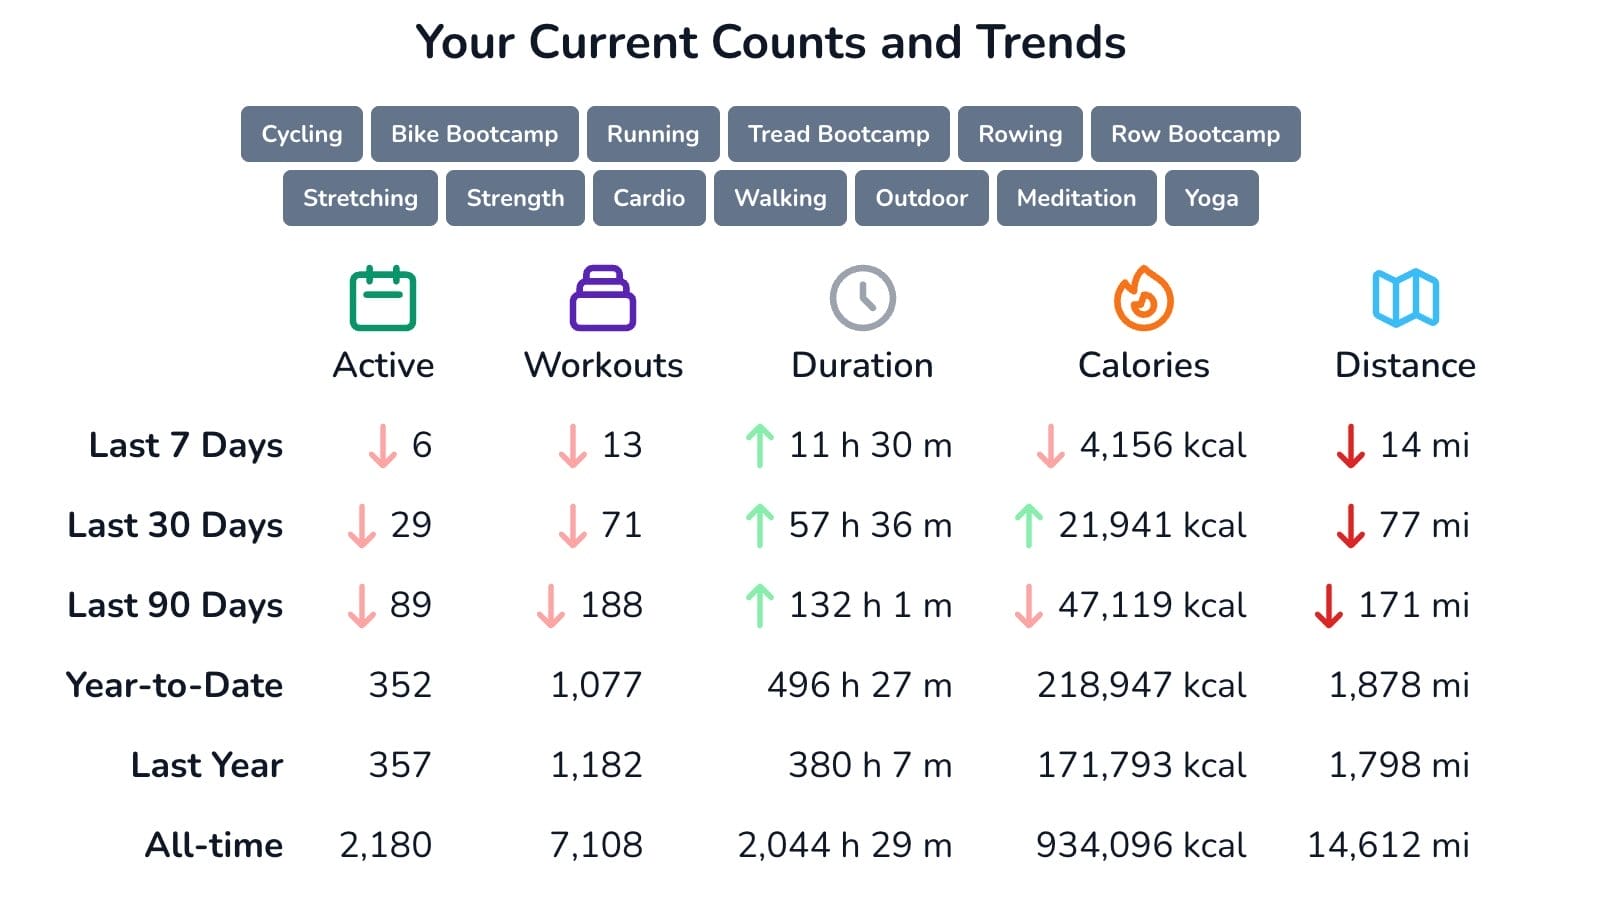Filter by Strength workouts
Image resolution: width=1600 pixels, height=900 pixels.
515,198
